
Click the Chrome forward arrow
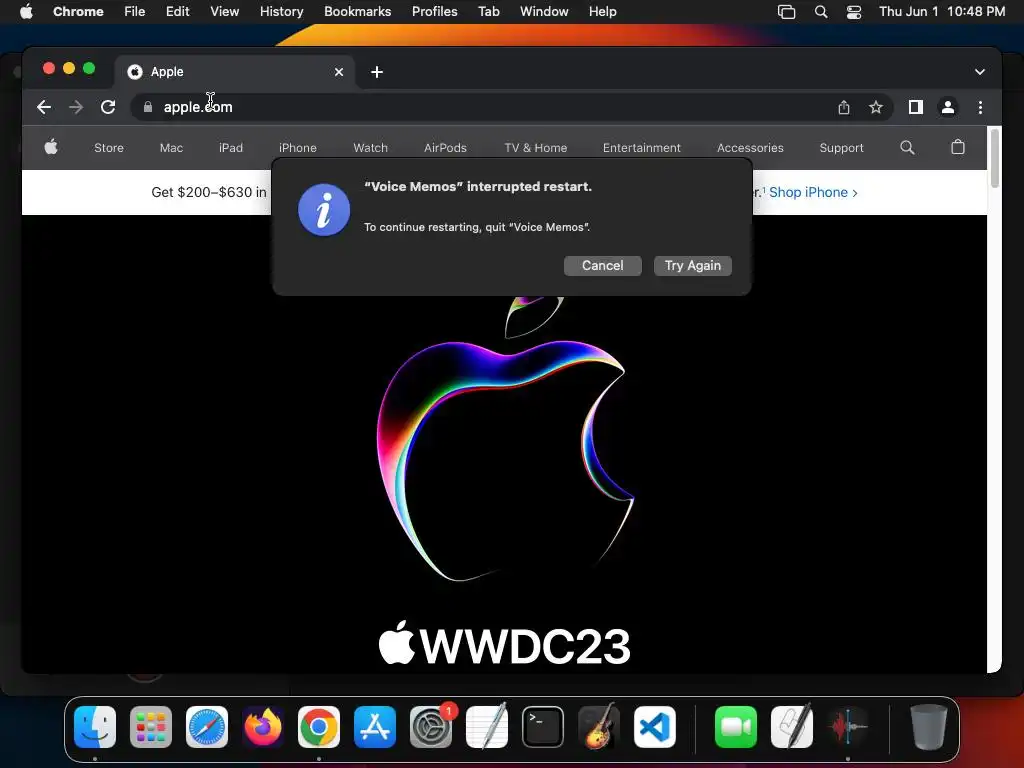click(76, 107)
